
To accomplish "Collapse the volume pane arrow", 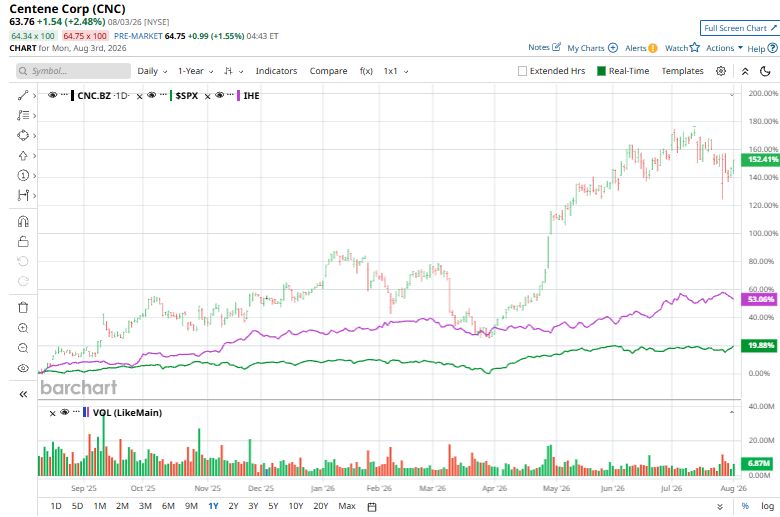I will 732,413.
